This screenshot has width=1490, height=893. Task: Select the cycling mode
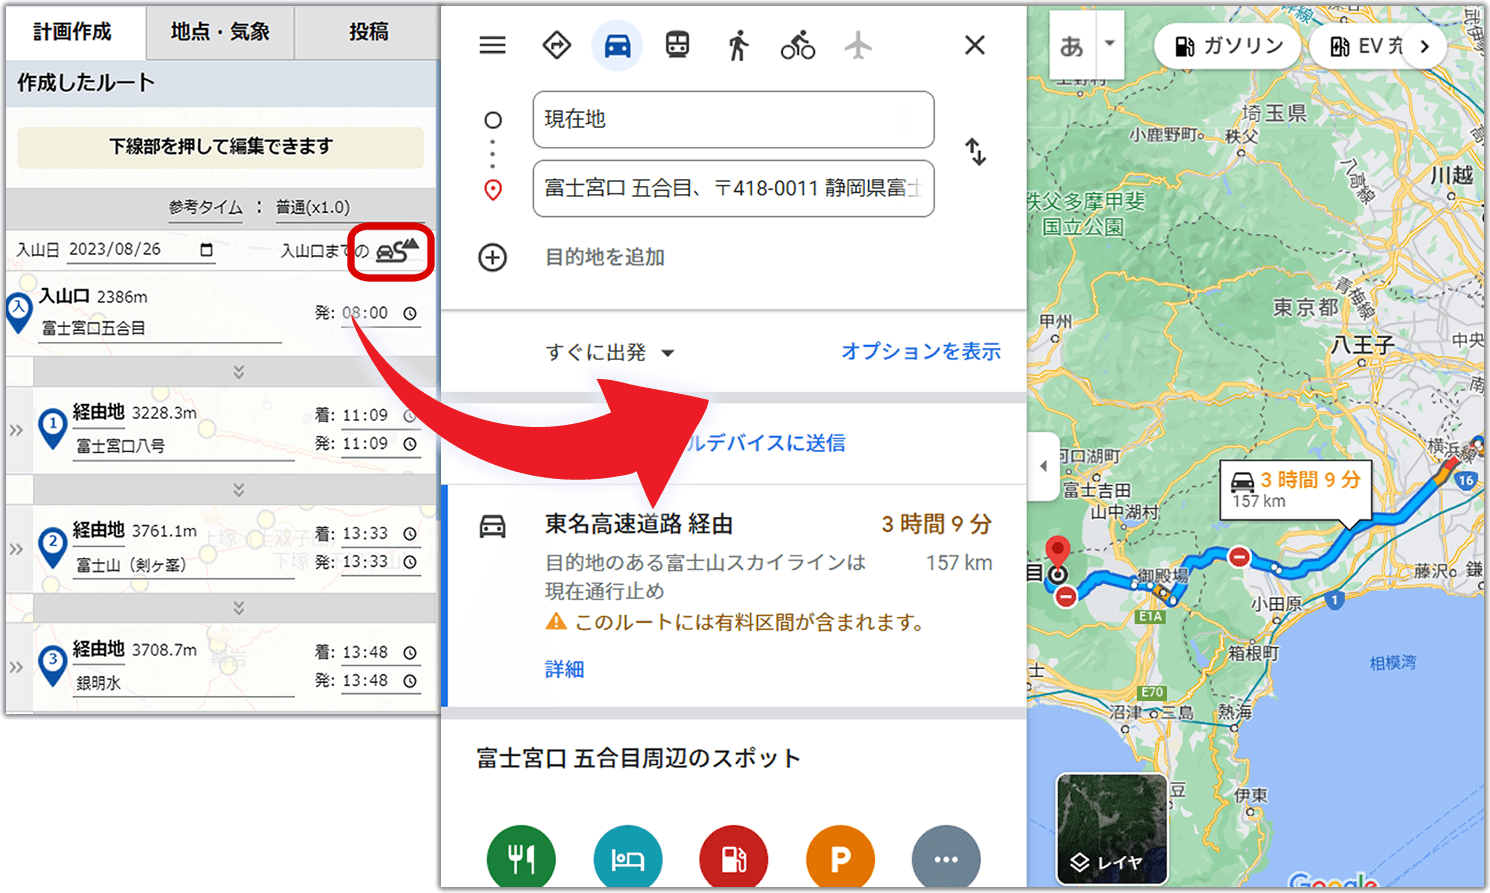tap(797, 46)
